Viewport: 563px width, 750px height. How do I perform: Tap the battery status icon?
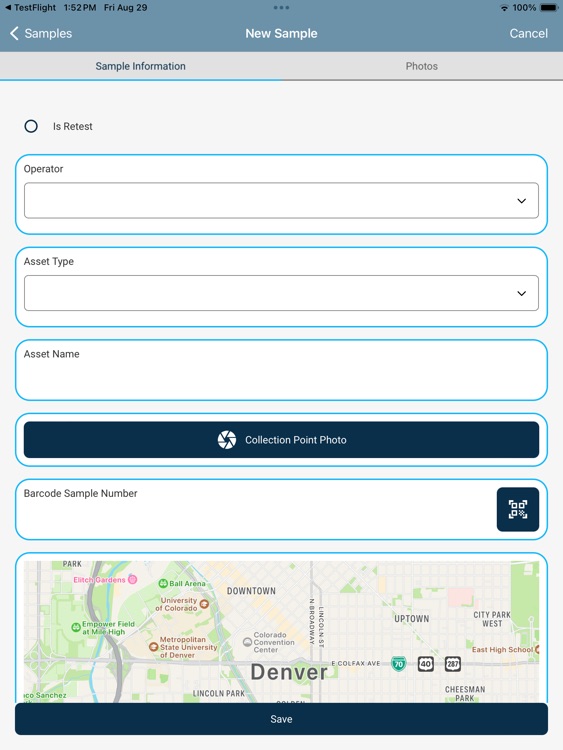pos(549,8)
